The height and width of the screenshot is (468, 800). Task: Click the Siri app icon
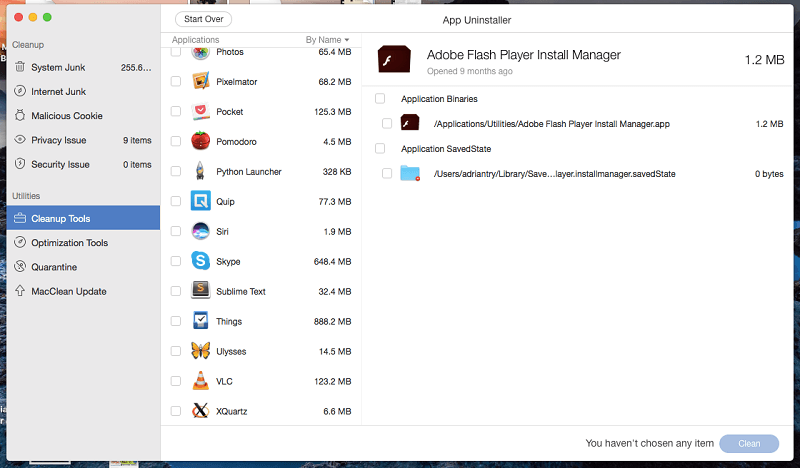point(201,231)
